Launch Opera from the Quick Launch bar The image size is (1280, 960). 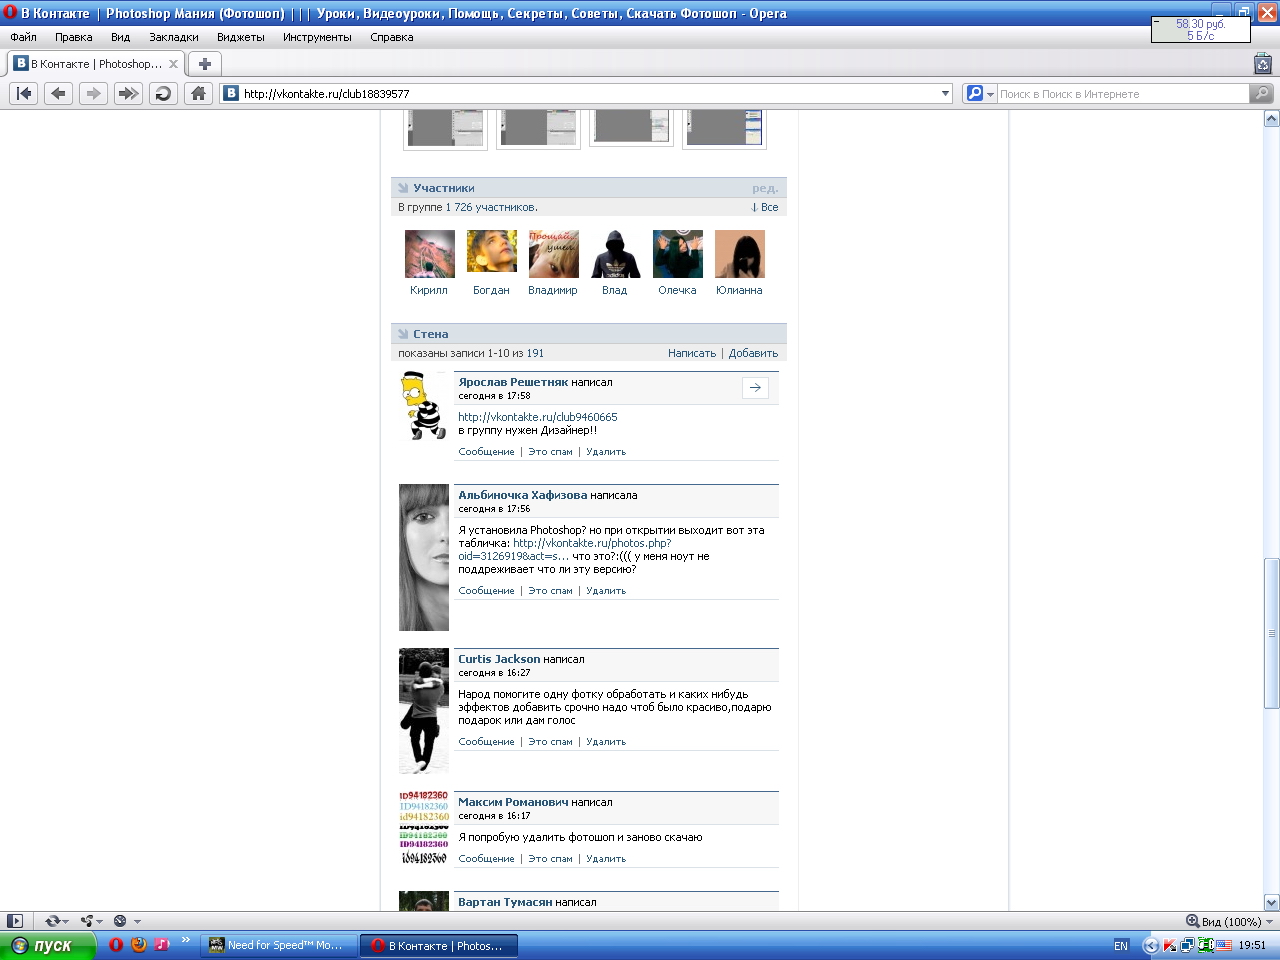(116, 945)
